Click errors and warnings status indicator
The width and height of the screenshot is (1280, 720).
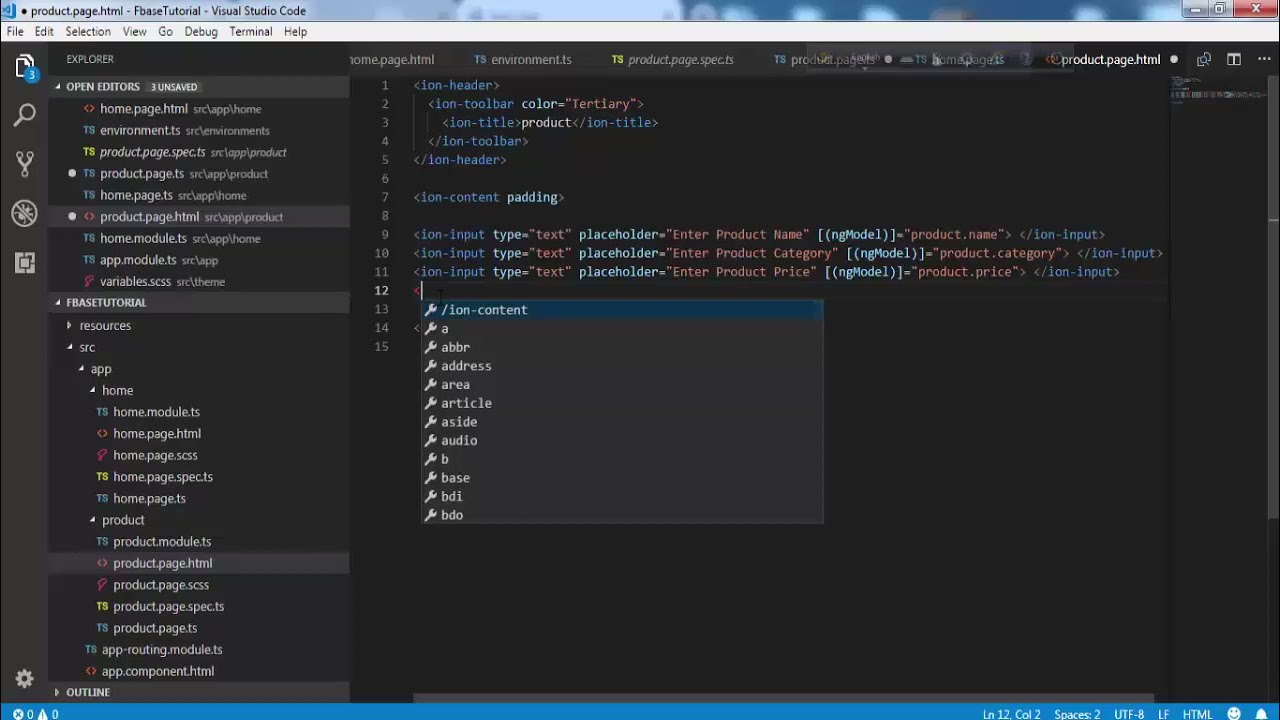pyautogui.click(x=35, y=714)
